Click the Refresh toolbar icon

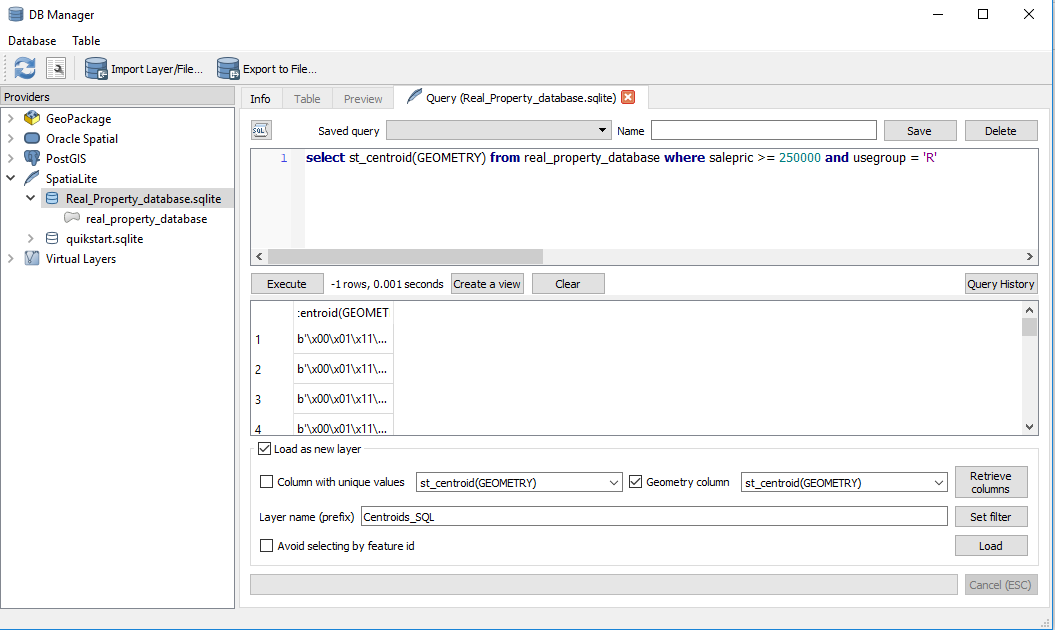(25, 68)
